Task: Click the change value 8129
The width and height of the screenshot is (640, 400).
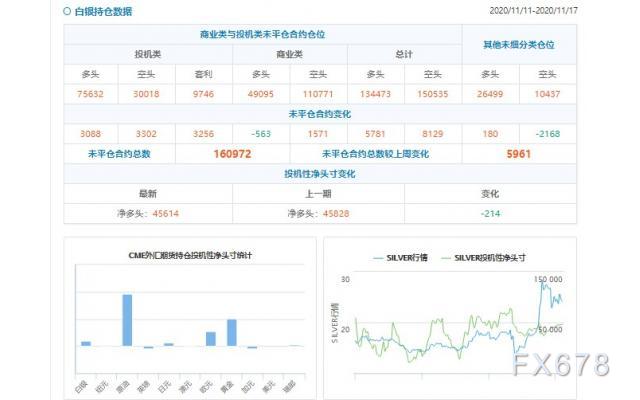Action: click(433, 134)
